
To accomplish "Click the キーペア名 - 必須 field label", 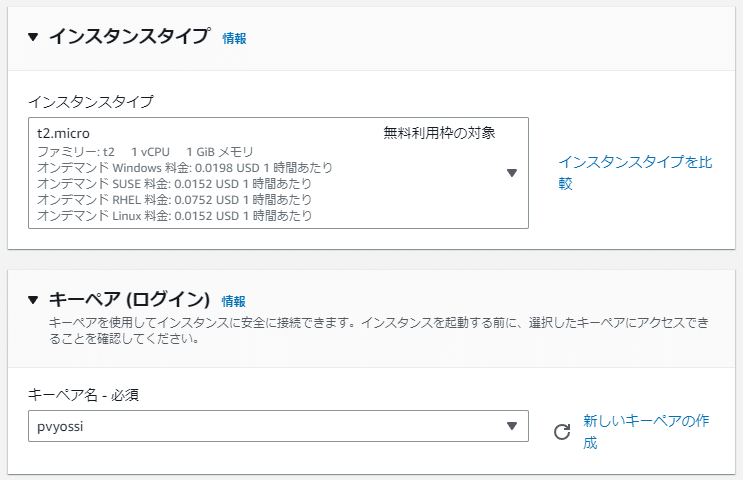I will click(x=83, y=394).
